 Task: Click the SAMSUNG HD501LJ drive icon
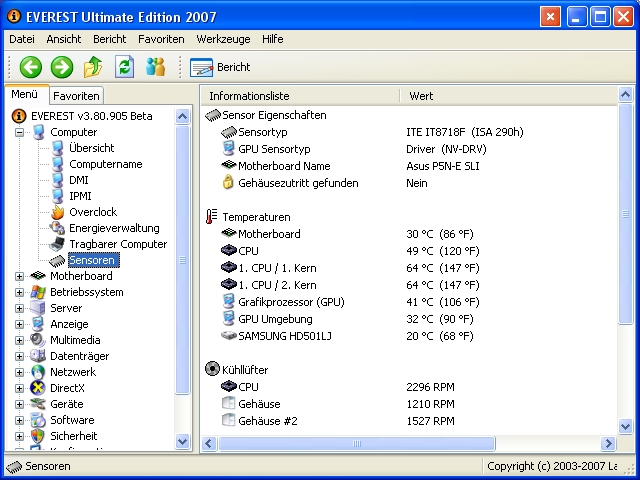pos(229,336)
